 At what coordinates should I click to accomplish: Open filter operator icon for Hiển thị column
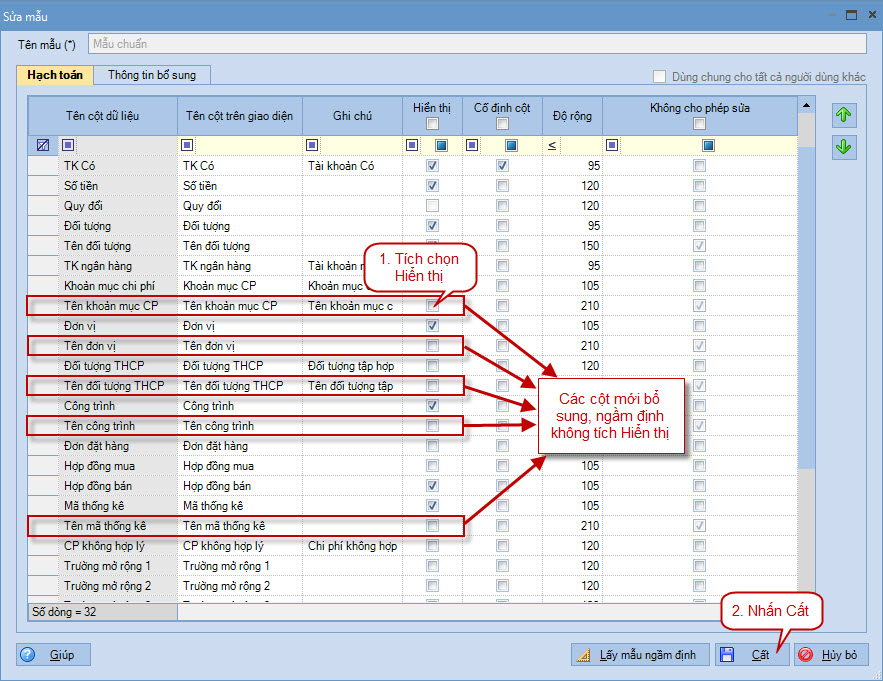pos(412,145)
